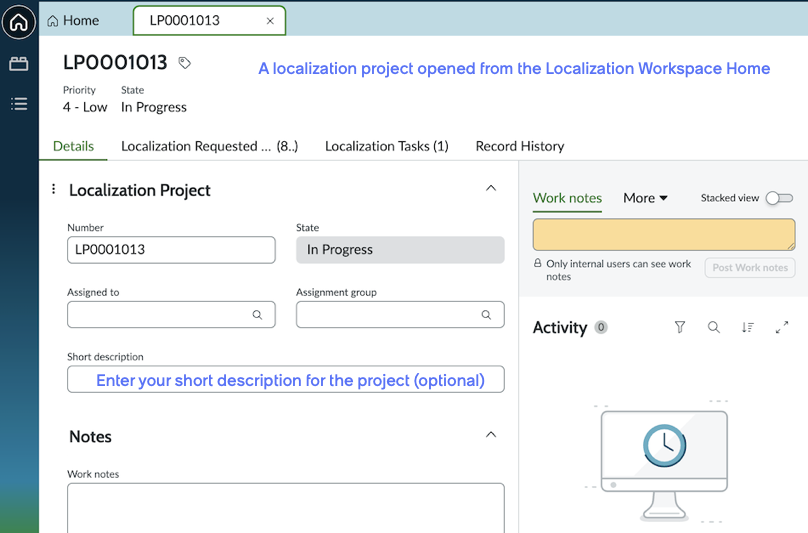Open lookup search for Assignment group
Image resolution: width=808 pixels, height=533 pixels.
tap(486, 314)
